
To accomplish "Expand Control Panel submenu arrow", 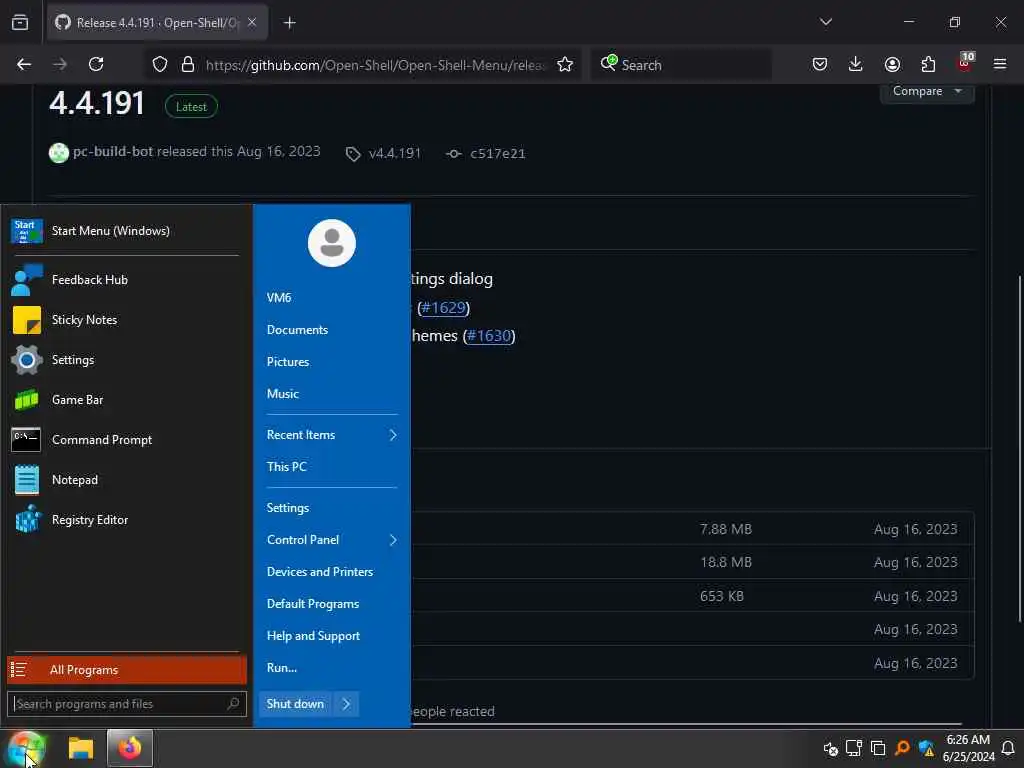I will pyautogui.click(x=393, y=540).
